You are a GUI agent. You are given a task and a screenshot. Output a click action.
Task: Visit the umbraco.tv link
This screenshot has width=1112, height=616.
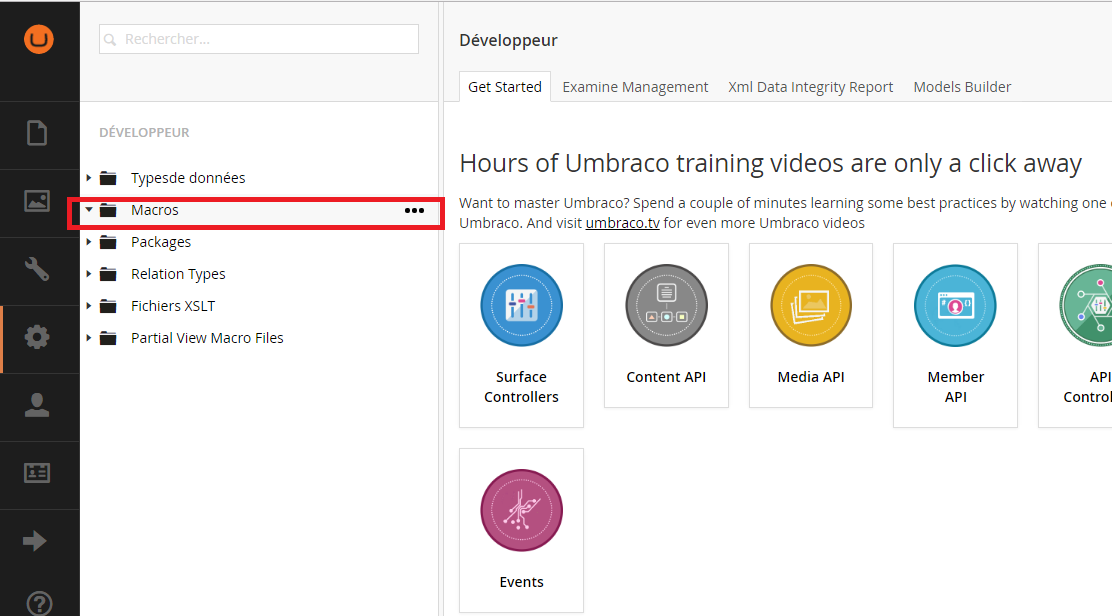tap(622, 223)
